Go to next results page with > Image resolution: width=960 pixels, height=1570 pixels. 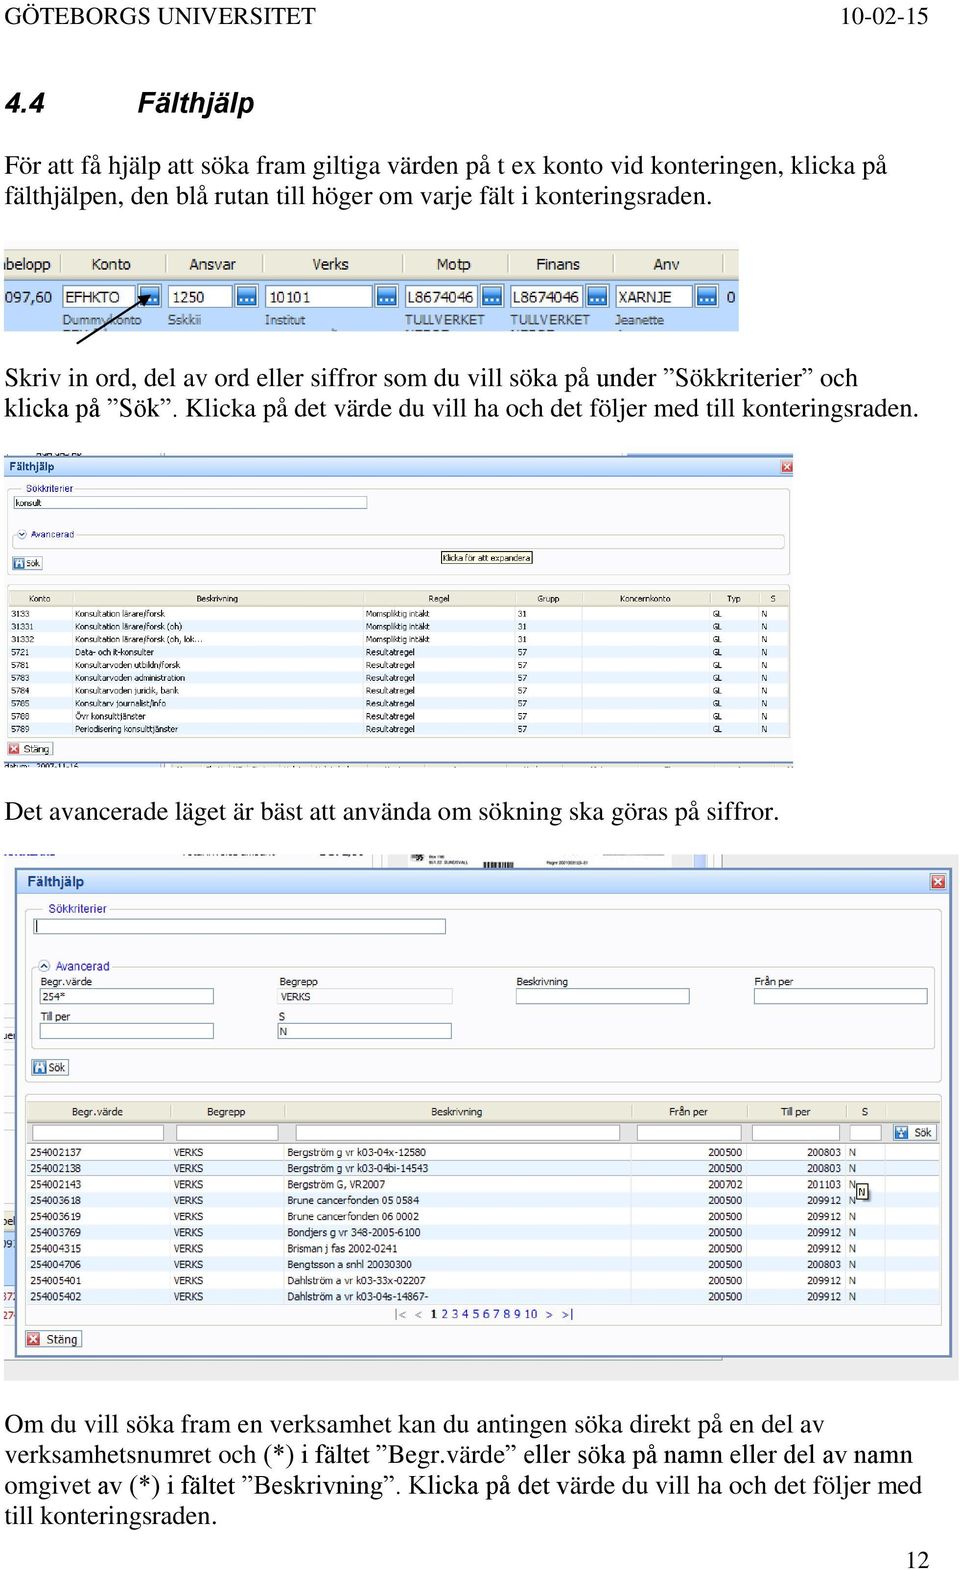point(549,1314)
